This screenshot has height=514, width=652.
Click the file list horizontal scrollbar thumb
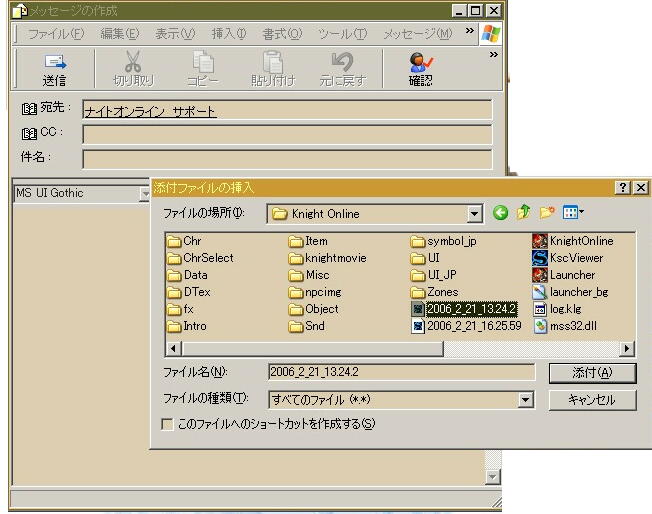312,348
